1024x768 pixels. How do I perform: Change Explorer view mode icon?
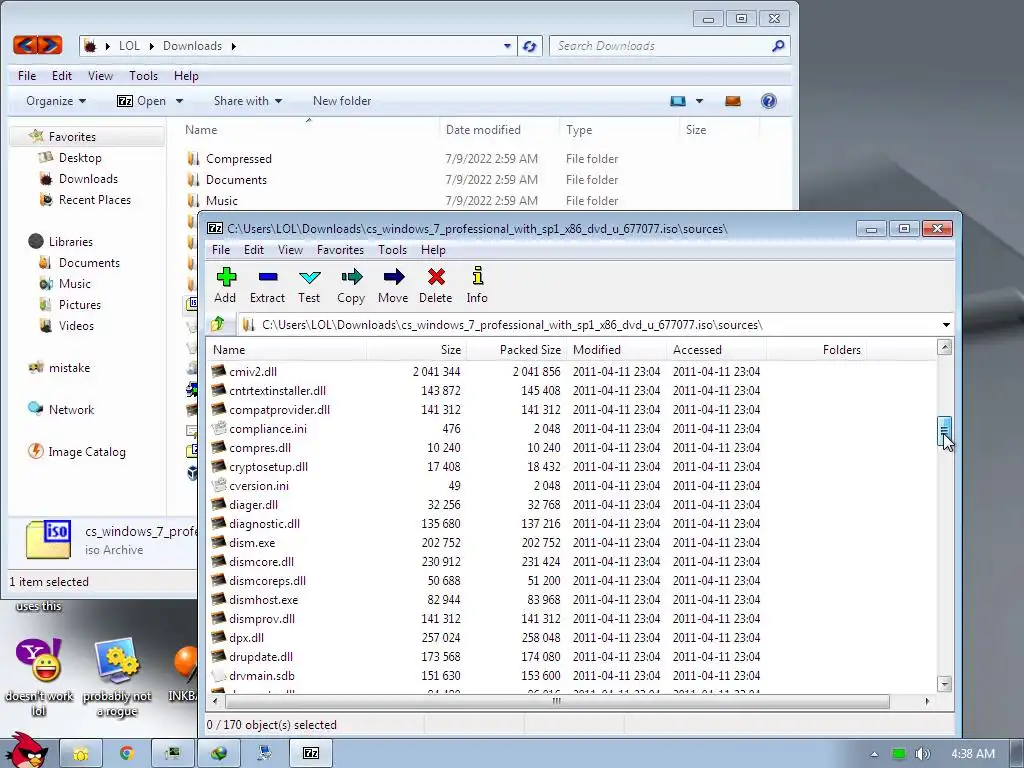coord(678,101)
